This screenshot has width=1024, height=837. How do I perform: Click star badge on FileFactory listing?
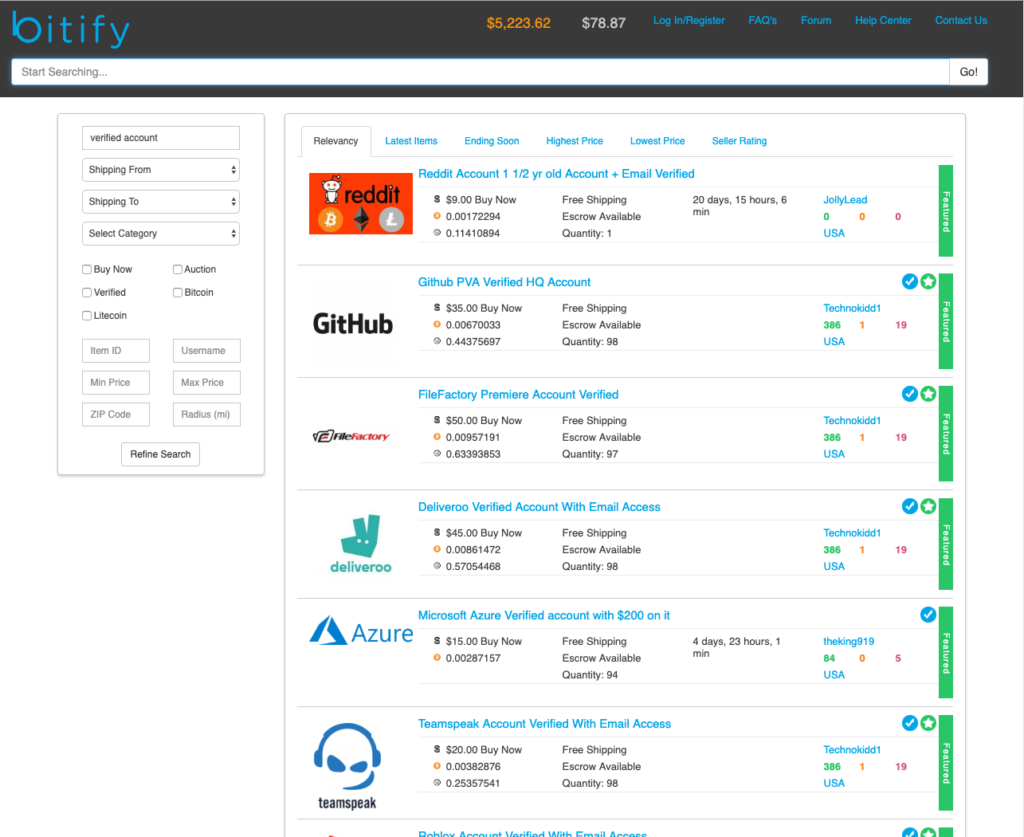pyautogui.click(x=928, y=394)
